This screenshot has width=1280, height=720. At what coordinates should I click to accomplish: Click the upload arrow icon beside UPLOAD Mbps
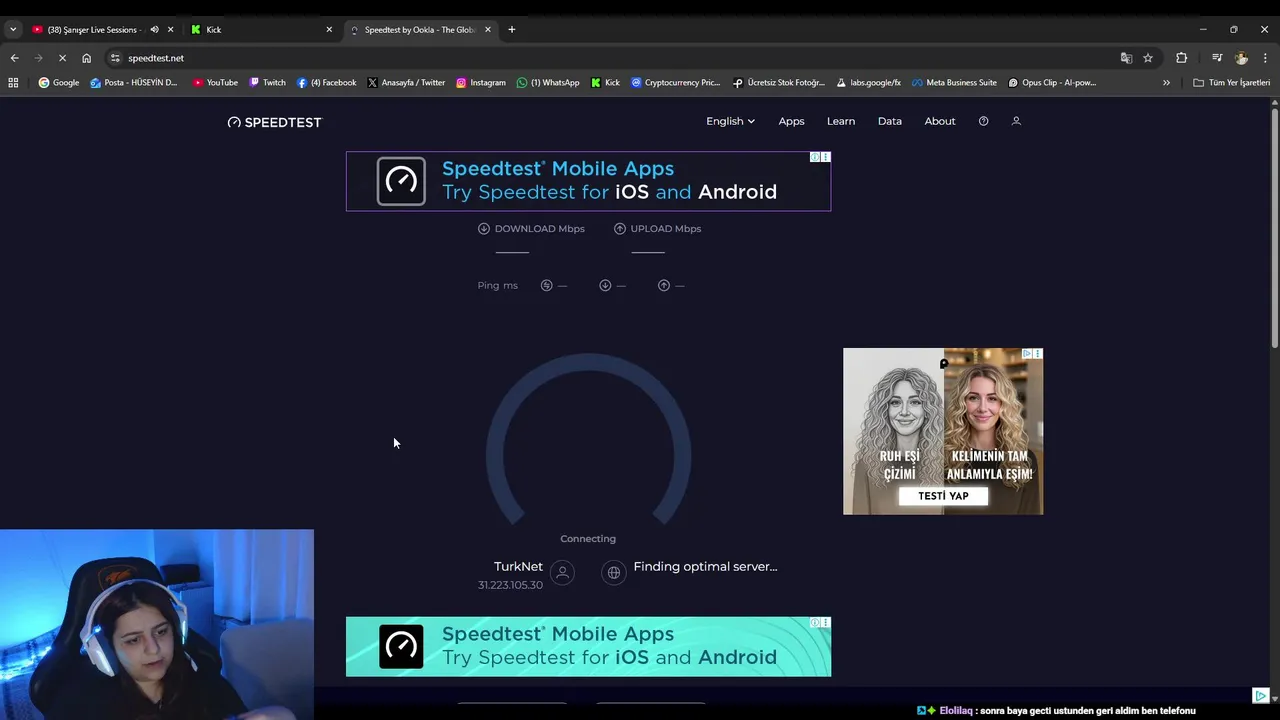[x=620, y=228]
